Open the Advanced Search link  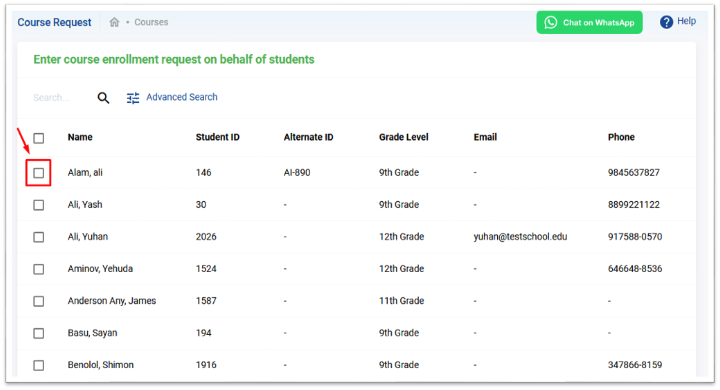point(182,97)
